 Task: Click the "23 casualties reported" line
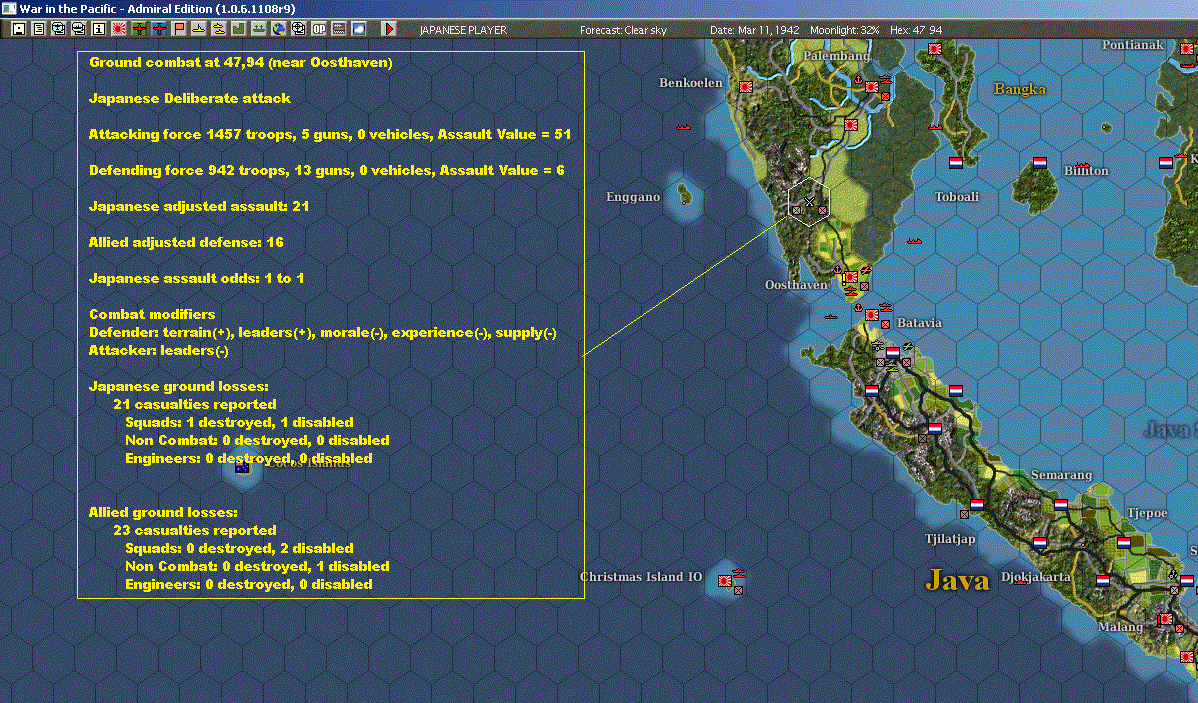(x=195, y=530)
